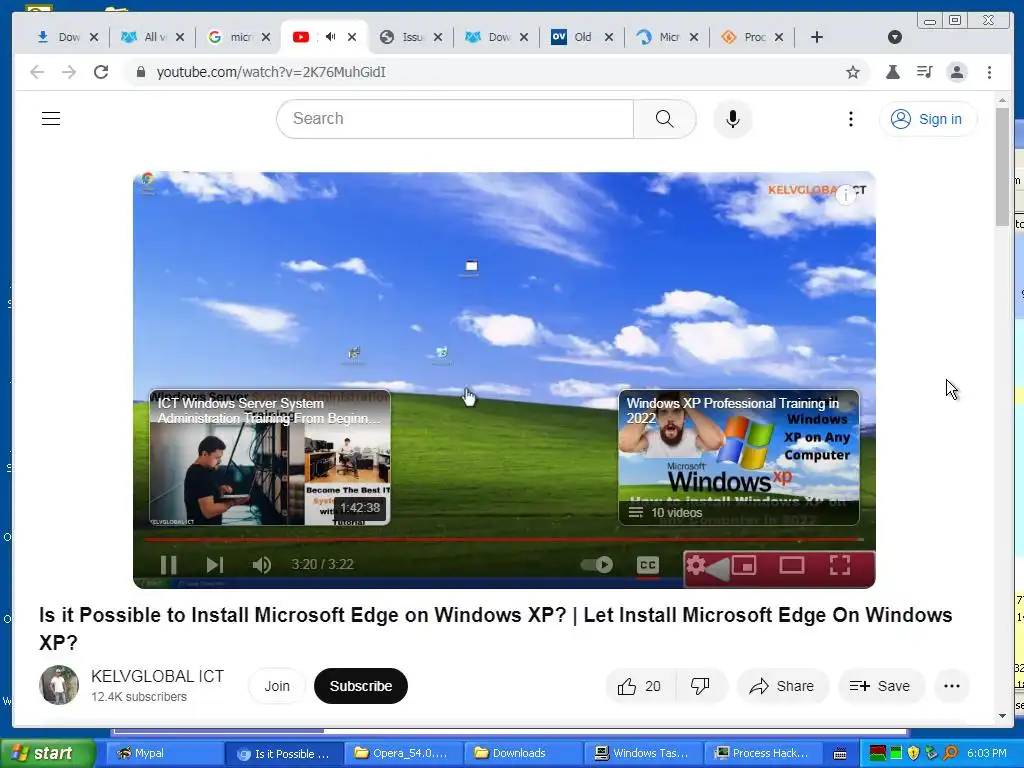Open KELVGLOBAL ICT channel avatar
This screenshot has width=1024, height=768.
point(59,685)
